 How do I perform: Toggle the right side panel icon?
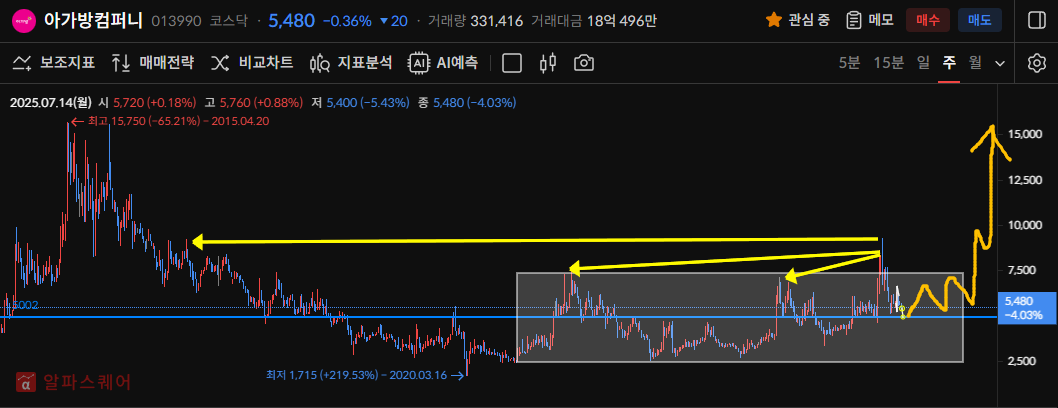(x=1036, y=20)
